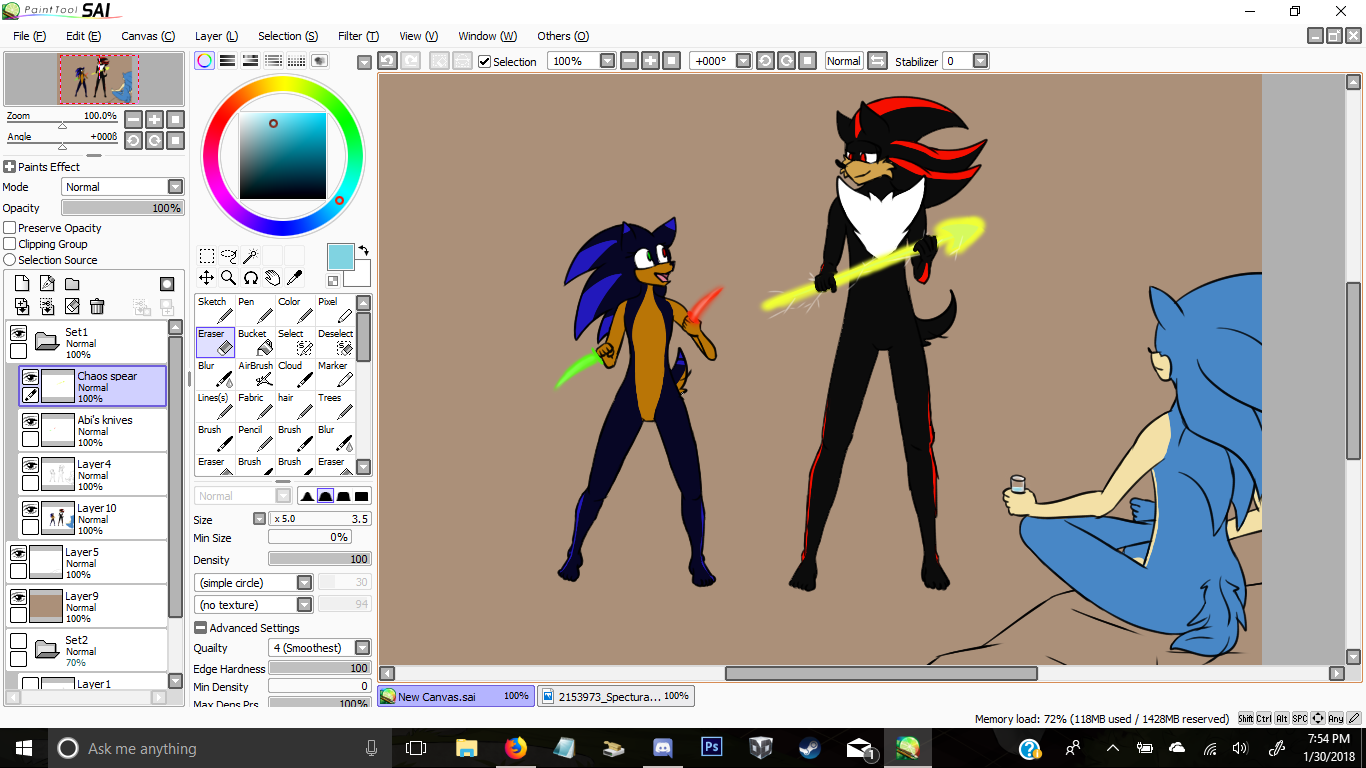Click the Cortana Ask me anything box
Viewport: 1366px width, 768px height.
(221, 748)
